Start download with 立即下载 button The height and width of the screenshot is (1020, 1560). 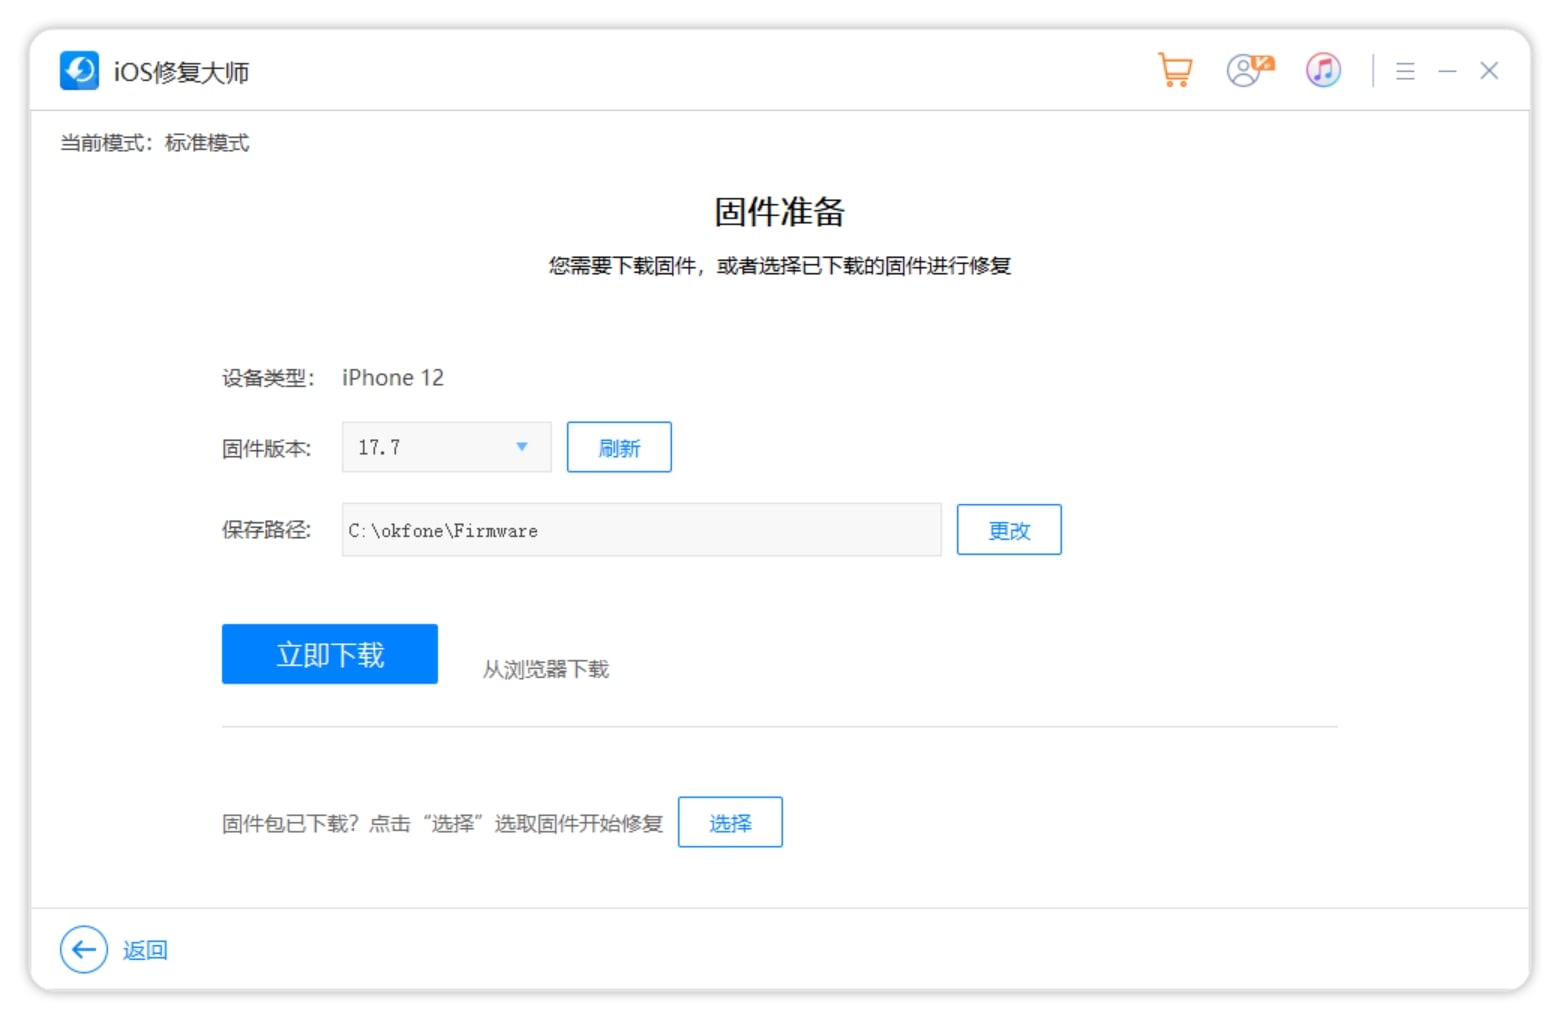coord(330,654)
